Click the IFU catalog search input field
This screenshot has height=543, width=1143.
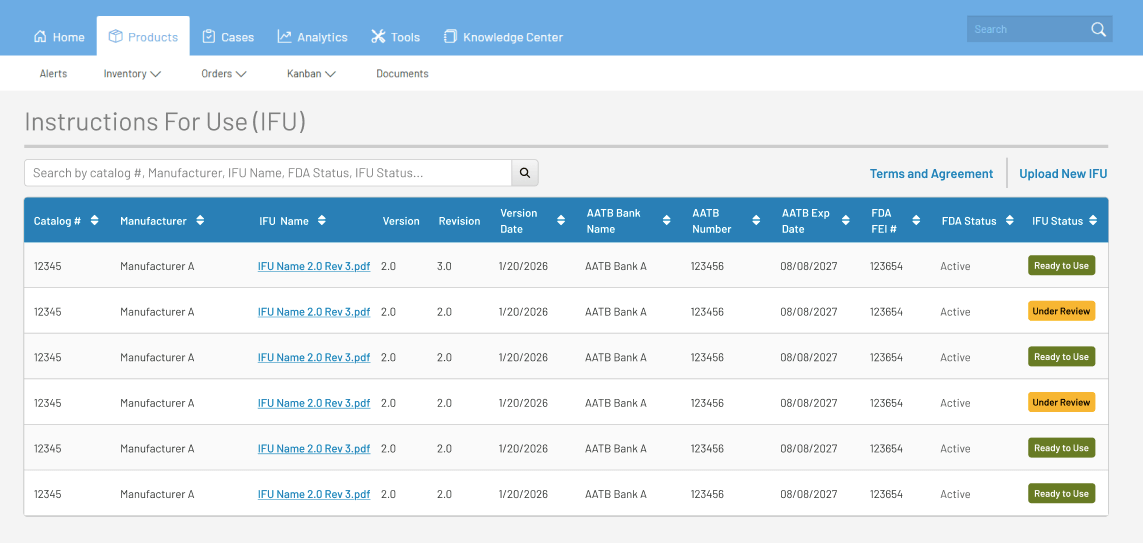(x=268, y=173)
